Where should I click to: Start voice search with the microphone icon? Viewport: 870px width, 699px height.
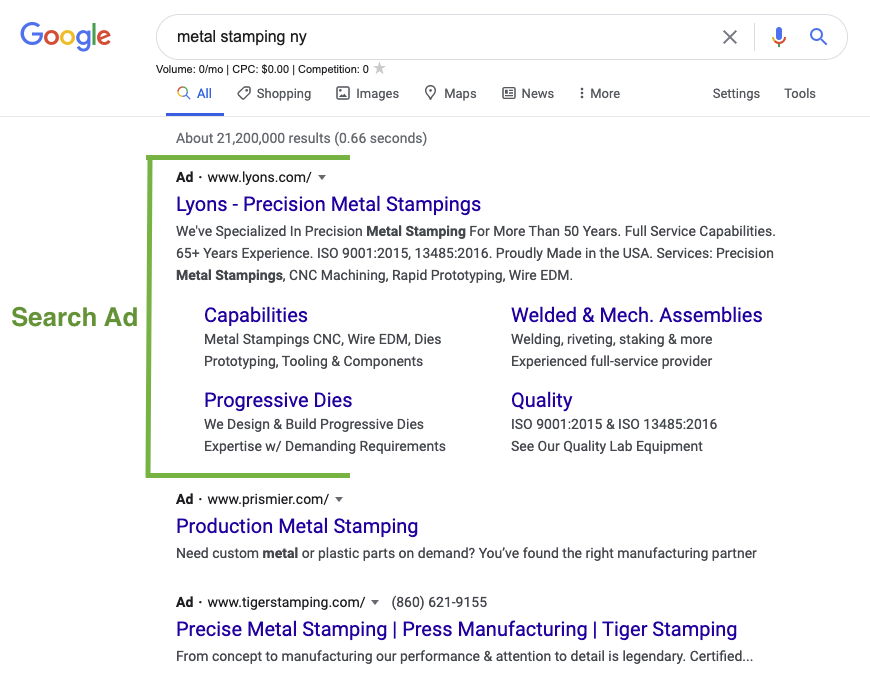click(x=778, y=36)
